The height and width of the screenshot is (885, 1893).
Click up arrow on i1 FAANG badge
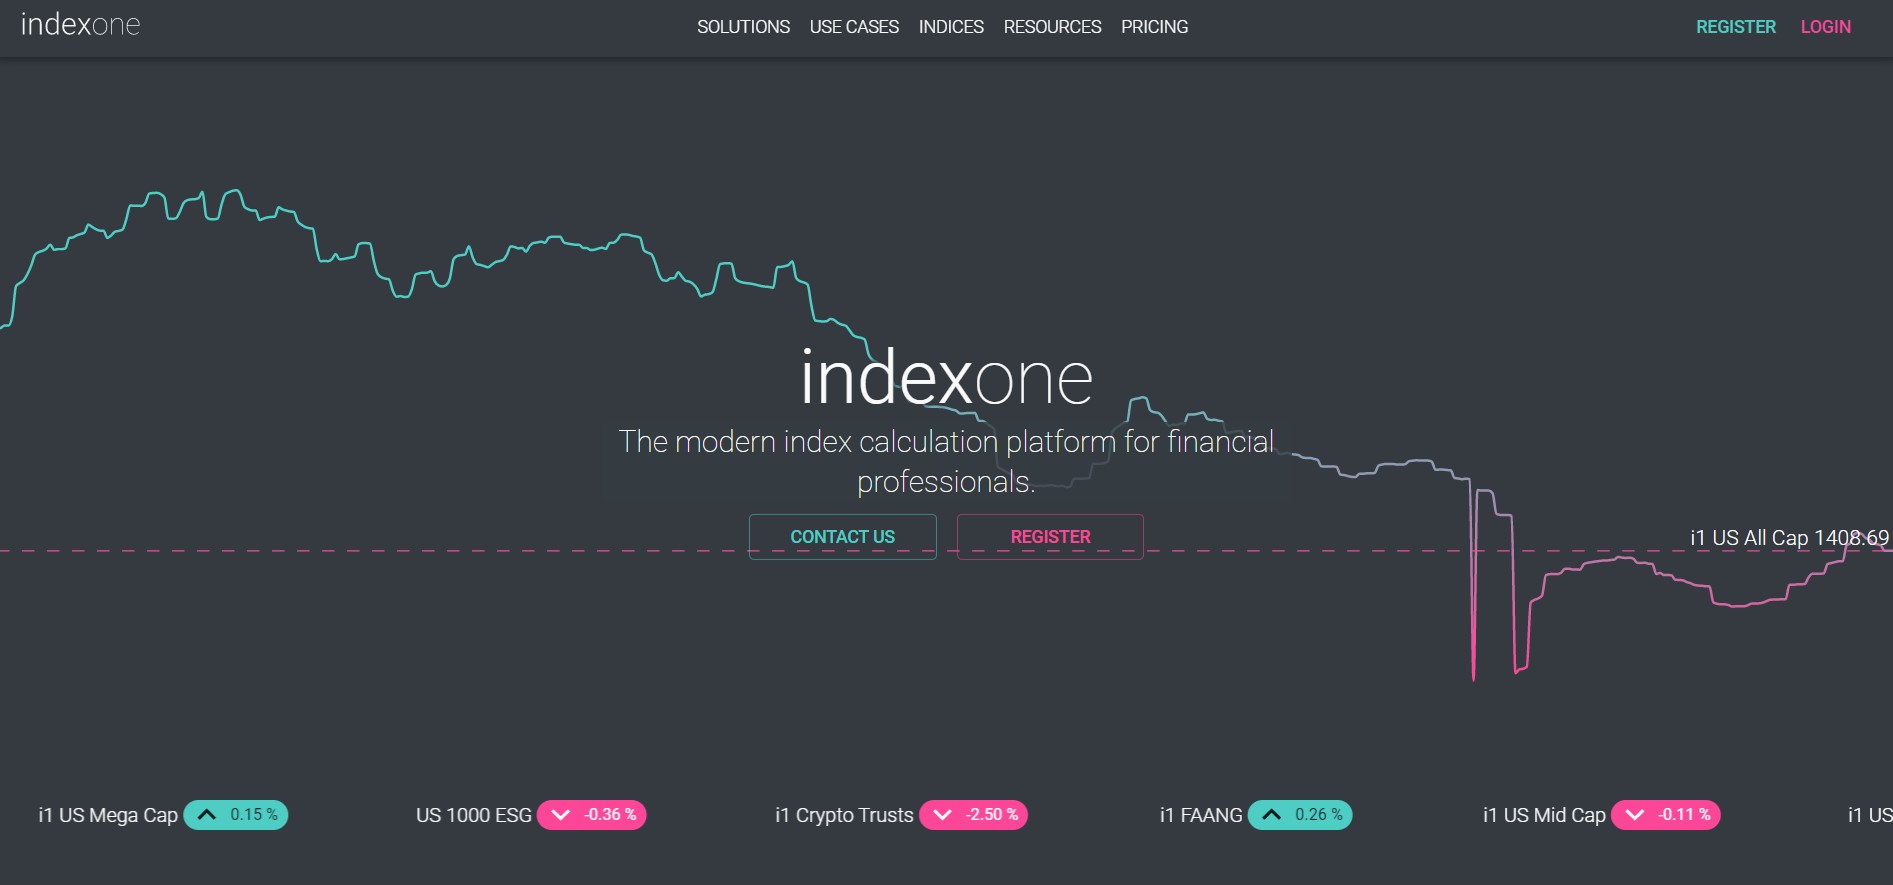click(x=1271, y=815)
